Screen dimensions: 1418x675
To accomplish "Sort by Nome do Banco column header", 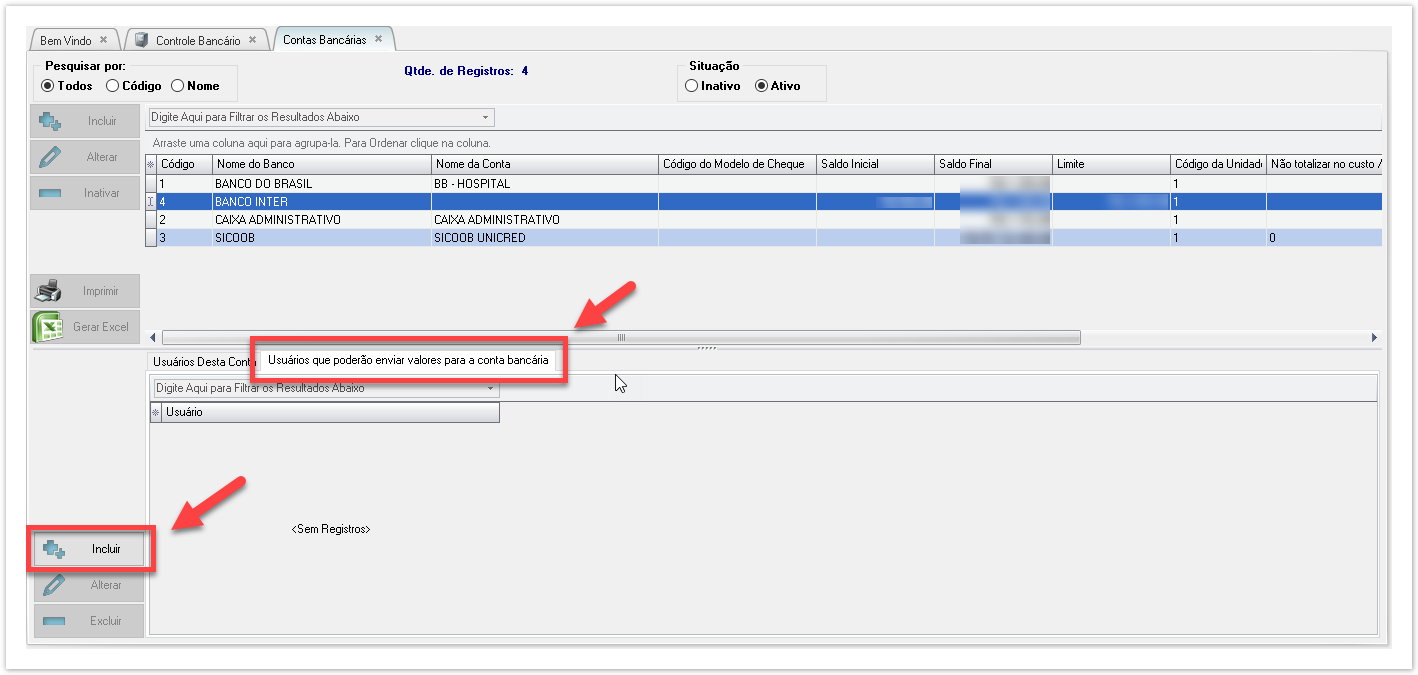I will coord(321,164).
